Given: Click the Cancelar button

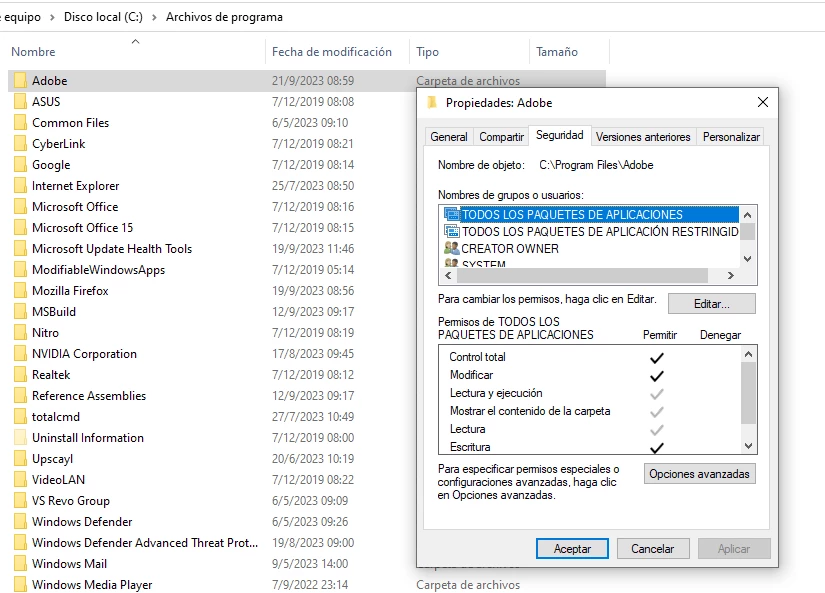Looking at the screenshot, I should pyautogui.click(x=652, y=549).
